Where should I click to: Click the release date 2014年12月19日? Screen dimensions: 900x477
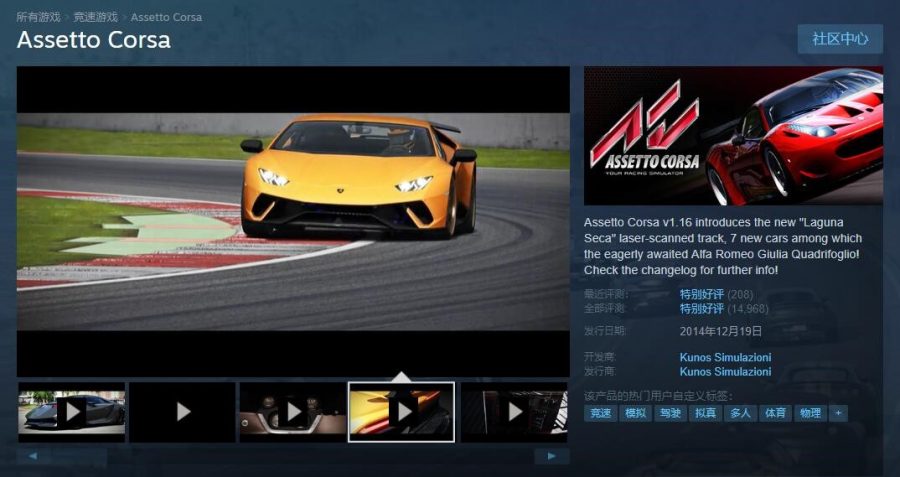coord(721,331)
